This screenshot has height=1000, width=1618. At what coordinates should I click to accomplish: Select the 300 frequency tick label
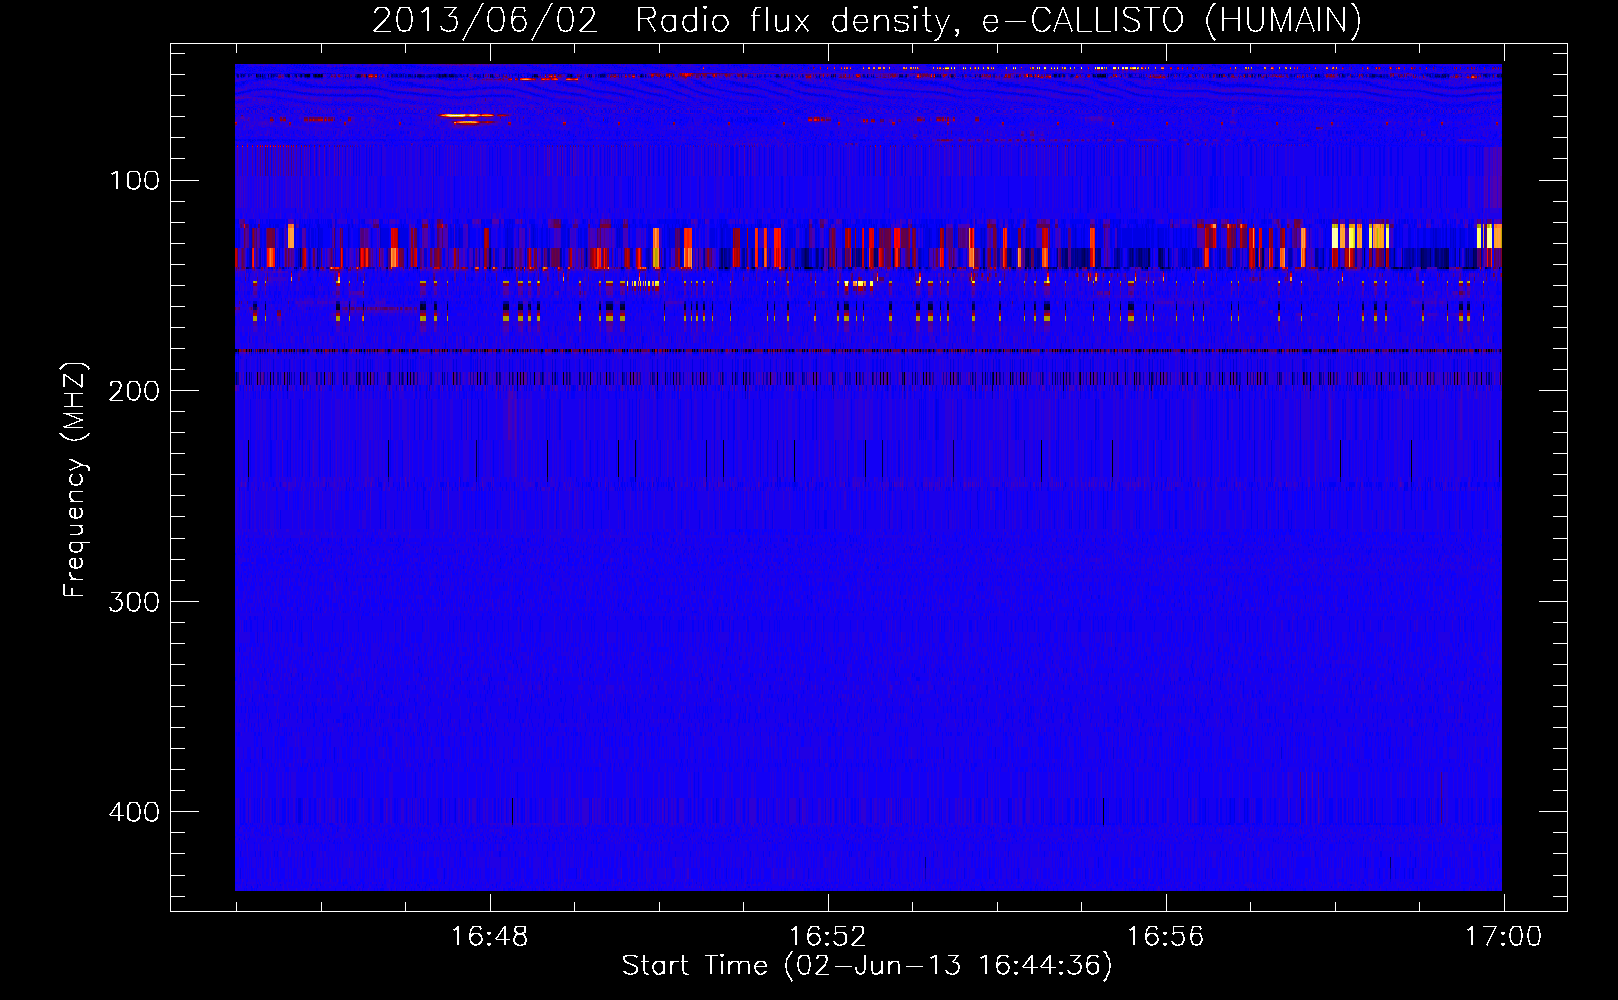click(134, 602)
